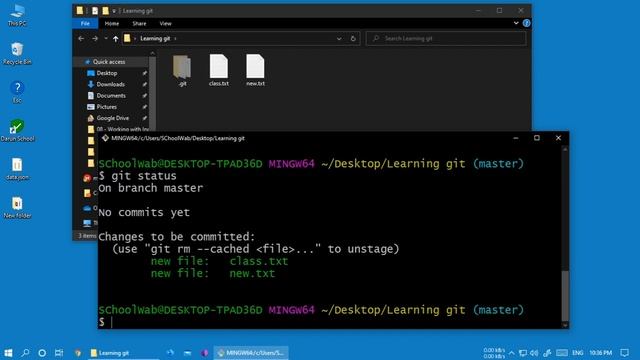Open the View ribbon tab

(165, 23)
